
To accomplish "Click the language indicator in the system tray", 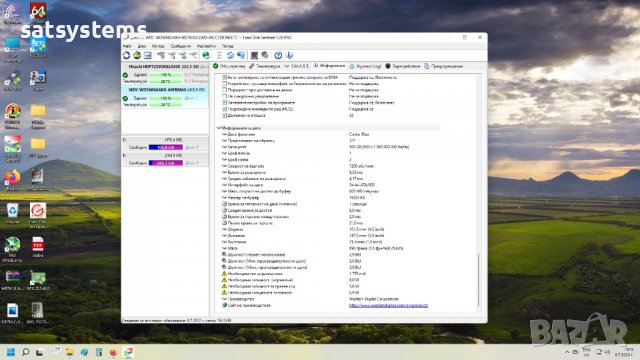I will click(x=586, y=352).
